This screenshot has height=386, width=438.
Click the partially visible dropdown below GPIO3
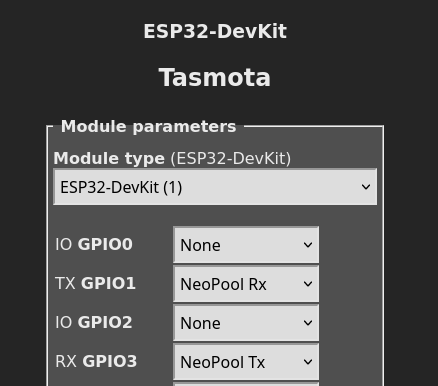pyautogui.click(x=246, y=384)
